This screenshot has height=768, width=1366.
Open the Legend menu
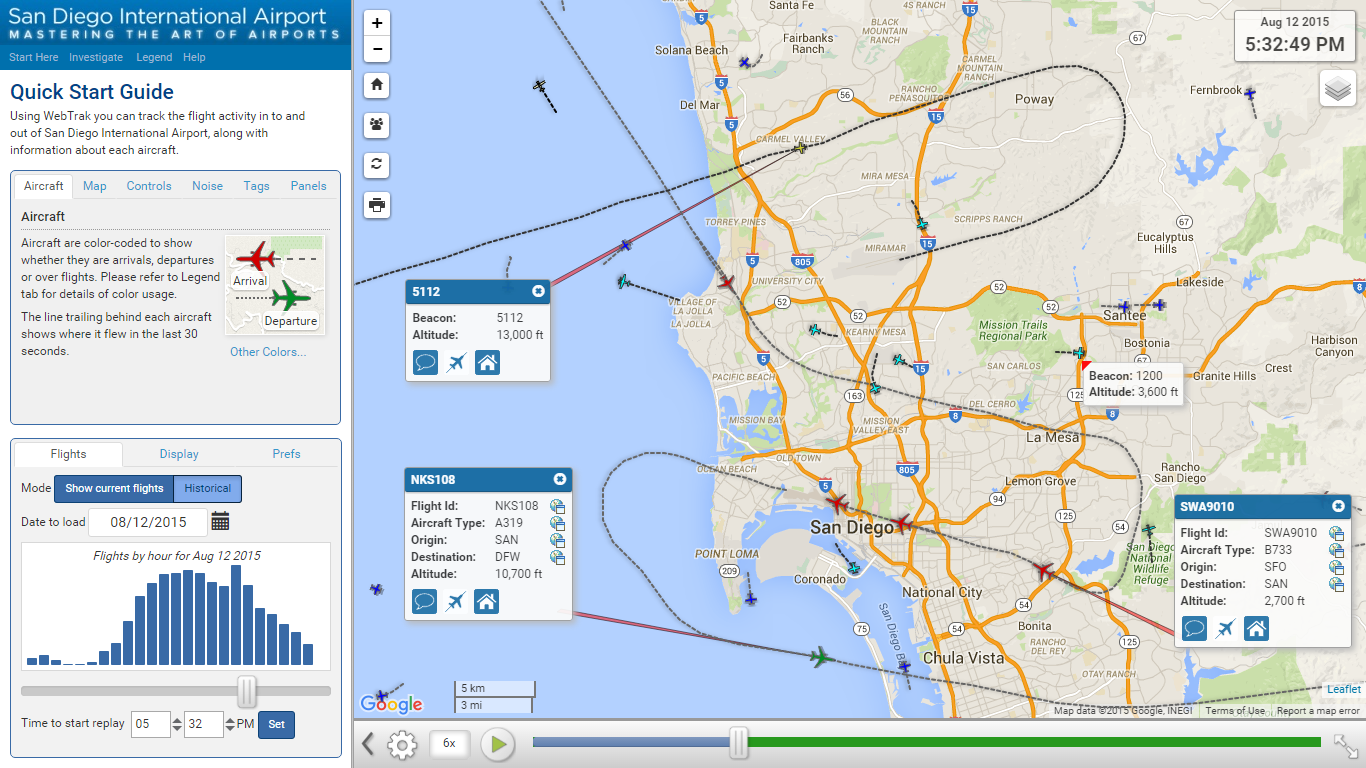(x=154, y=57)
